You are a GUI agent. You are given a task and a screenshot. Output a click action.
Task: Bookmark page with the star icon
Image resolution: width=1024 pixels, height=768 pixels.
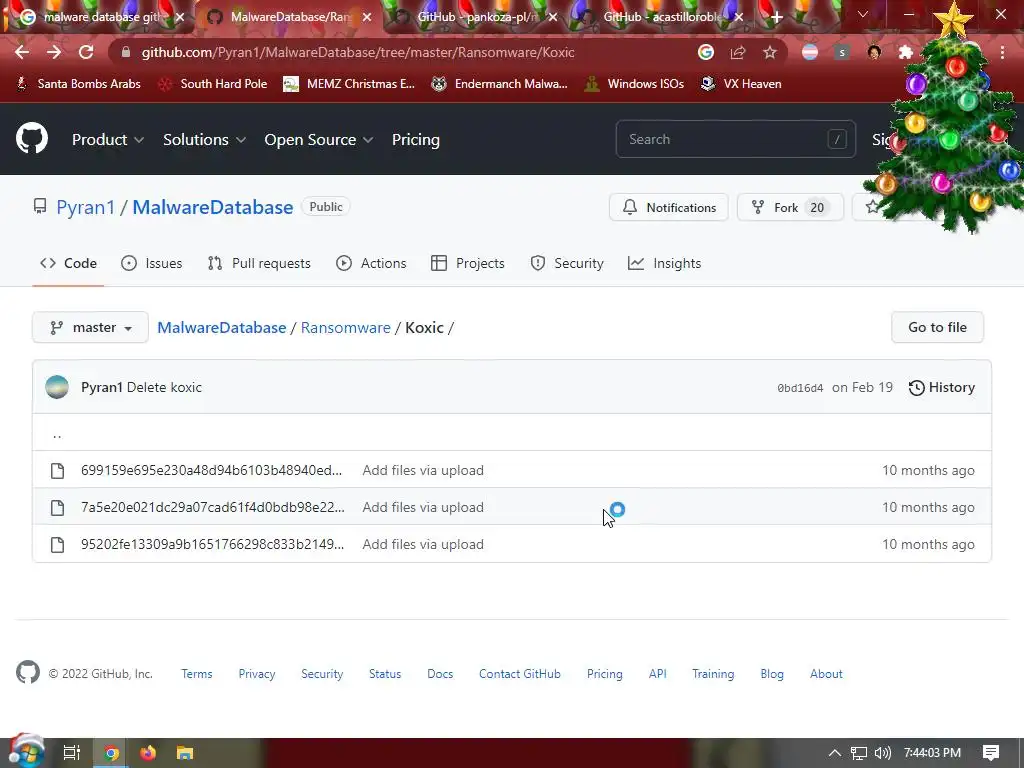[x=770, y=52]
